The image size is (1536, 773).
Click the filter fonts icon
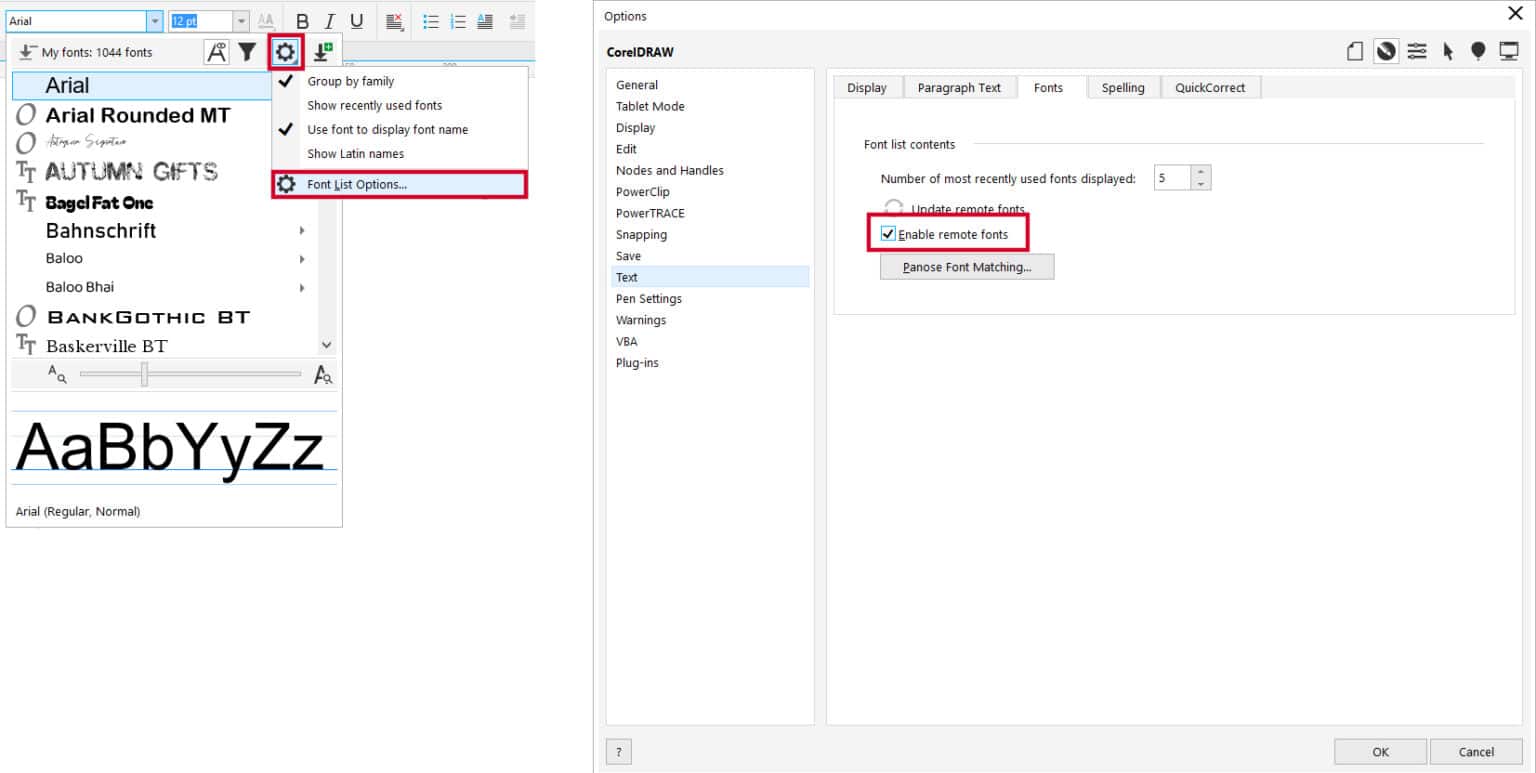coord(247,51)
